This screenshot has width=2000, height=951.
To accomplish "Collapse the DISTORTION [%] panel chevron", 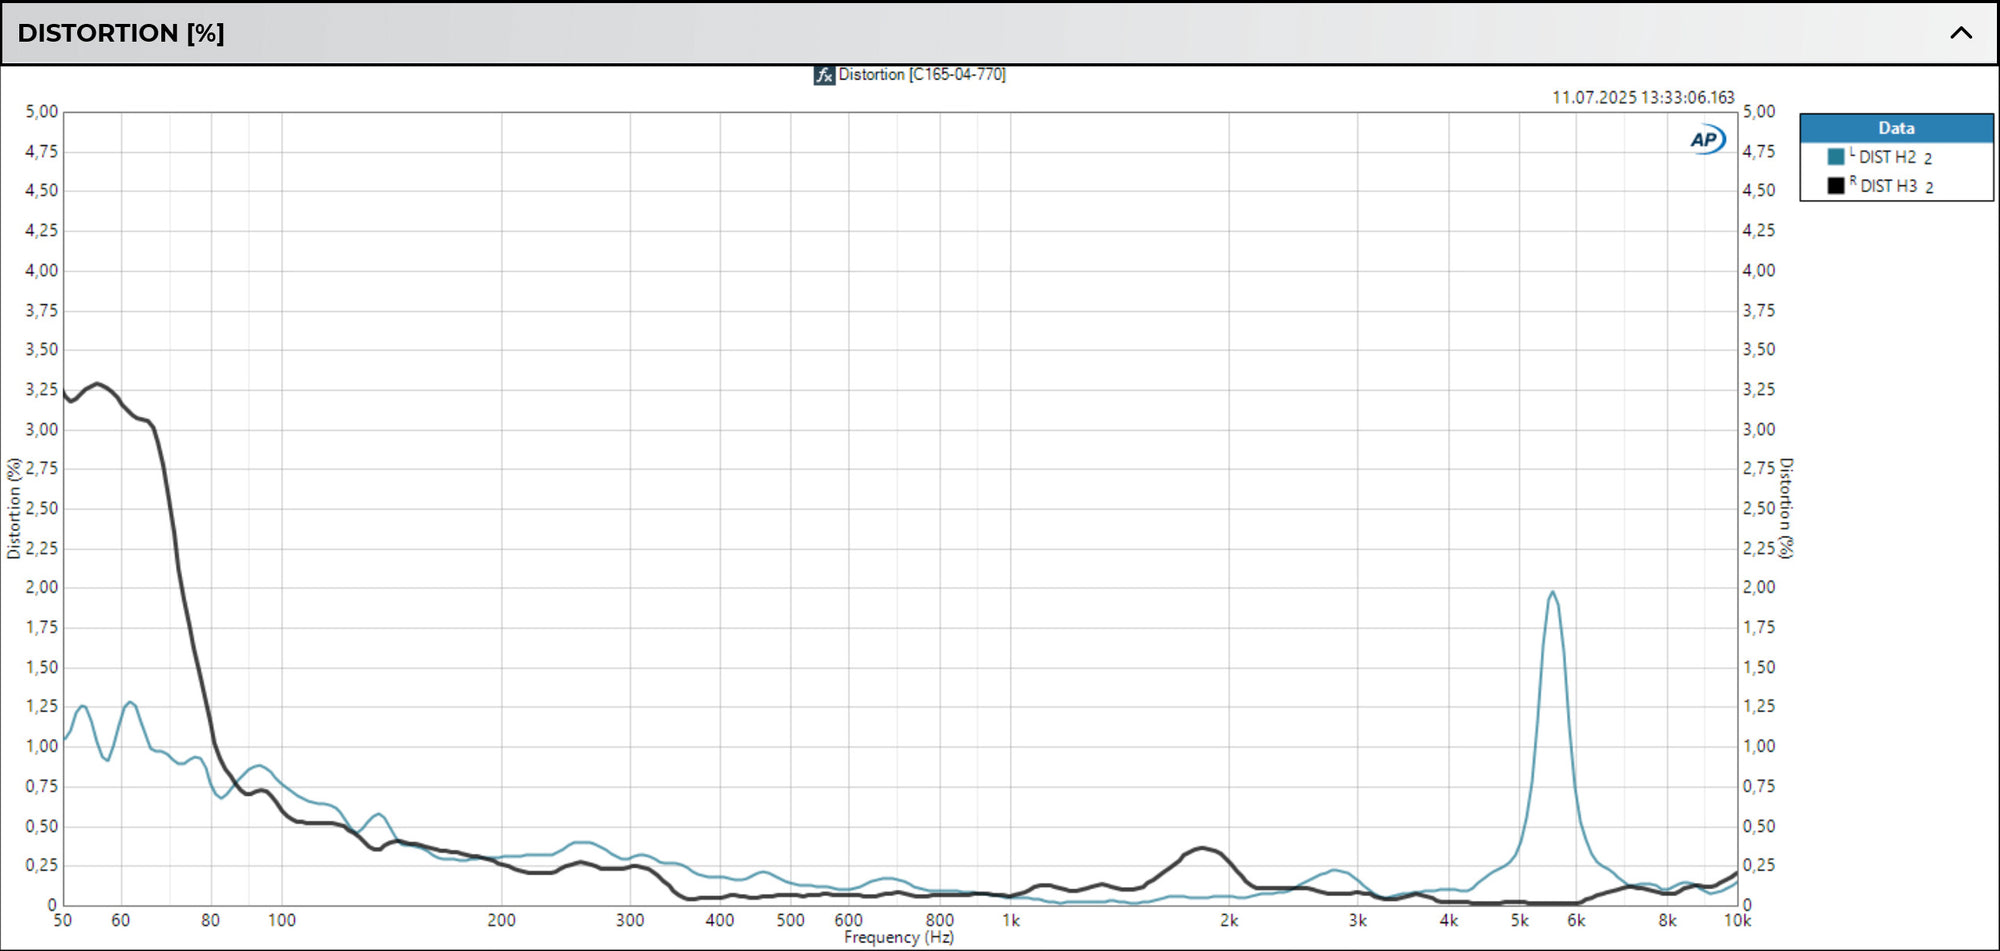I will pos(1960,33).
